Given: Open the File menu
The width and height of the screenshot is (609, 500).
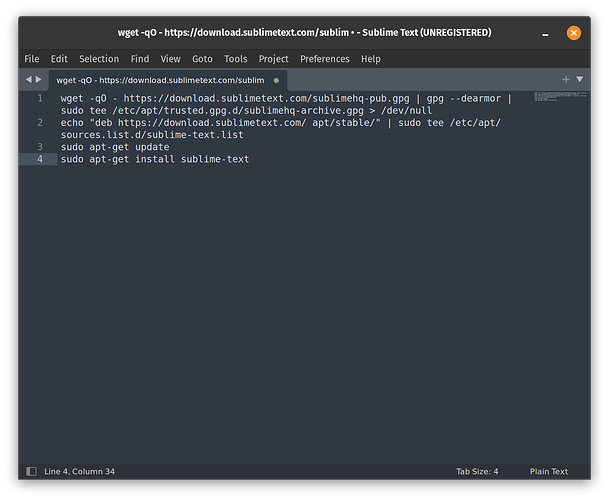Looking at the screenshot, I should point(31,59).
